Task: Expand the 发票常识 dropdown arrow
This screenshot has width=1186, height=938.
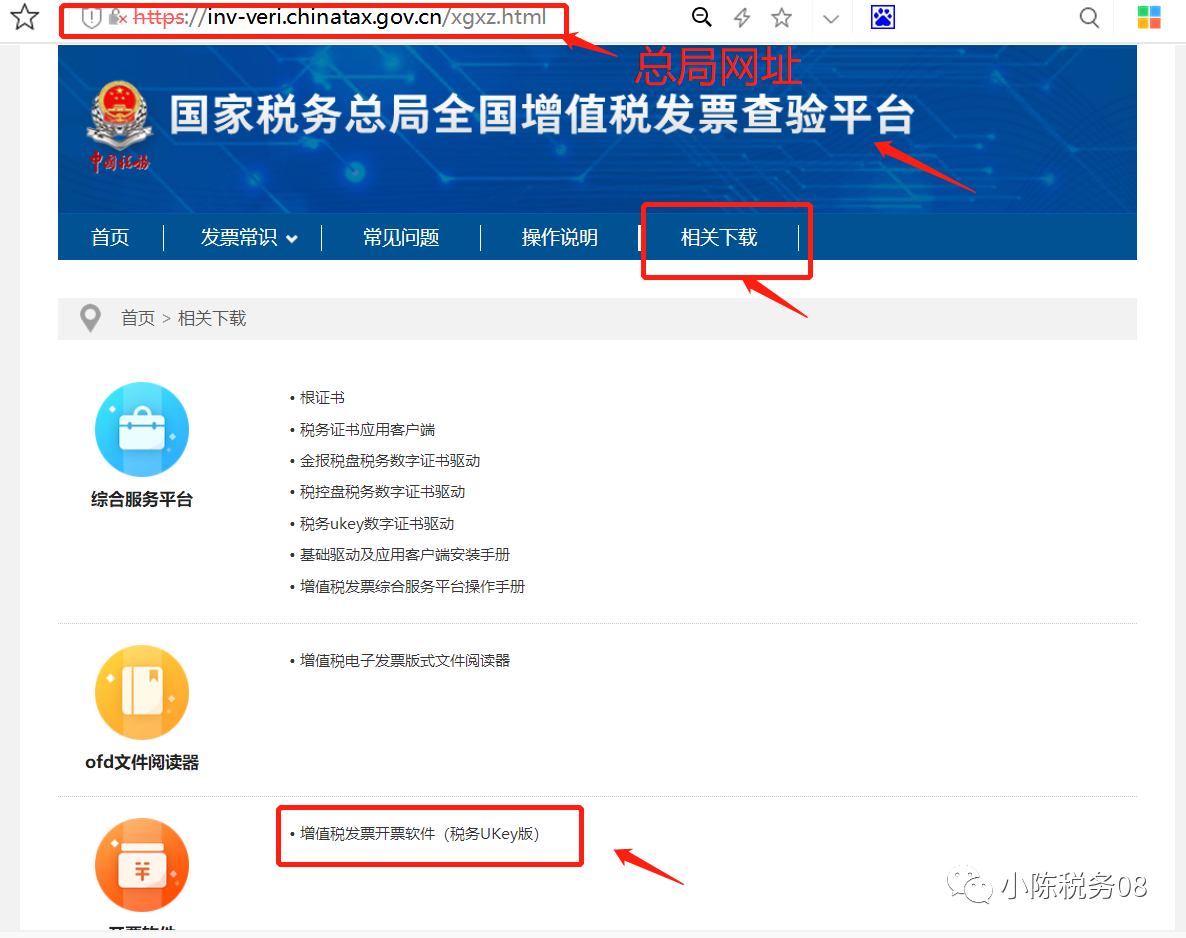Action: pos(292,239)
